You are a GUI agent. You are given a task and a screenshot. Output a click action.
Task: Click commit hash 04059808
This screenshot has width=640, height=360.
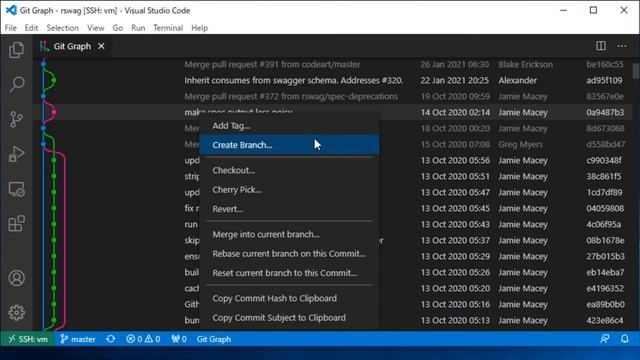[x=605, y=209]
